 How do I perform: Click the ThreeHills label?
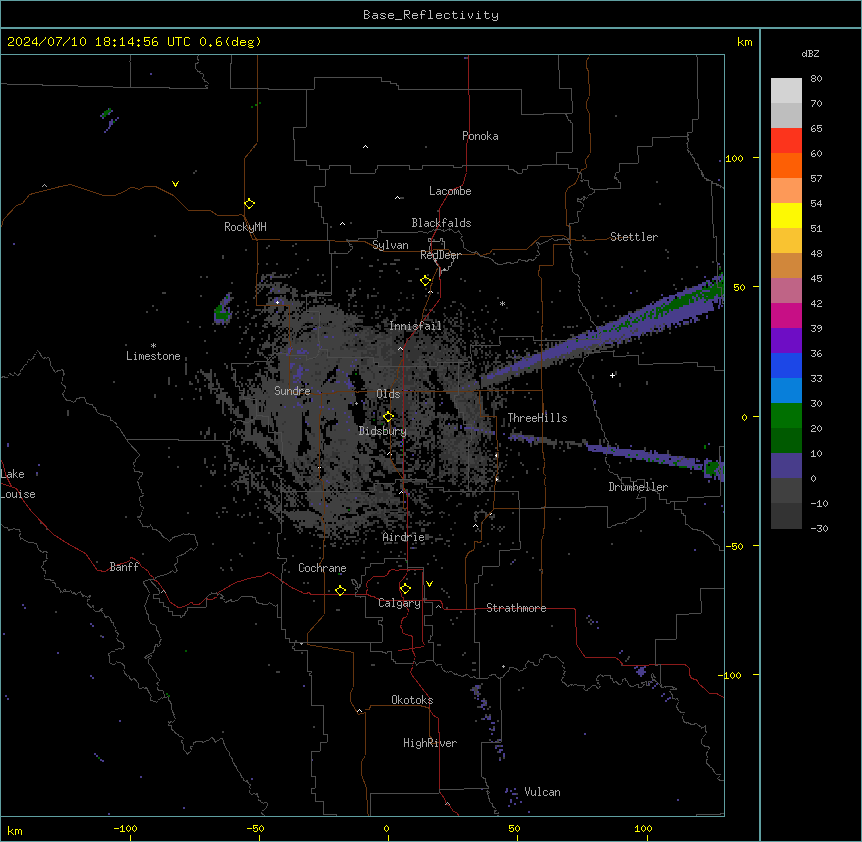point(537,418)
